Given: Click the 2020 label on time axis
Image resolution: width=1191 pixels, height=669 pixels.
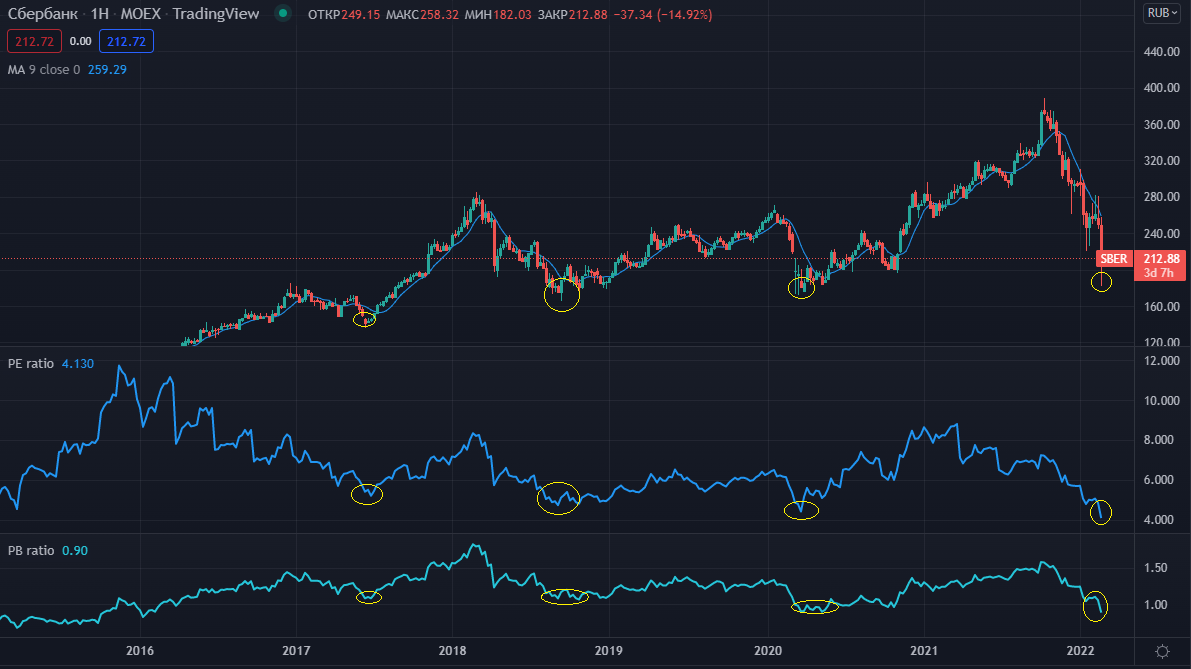Looking at the screenshot, I should point(768,651).
